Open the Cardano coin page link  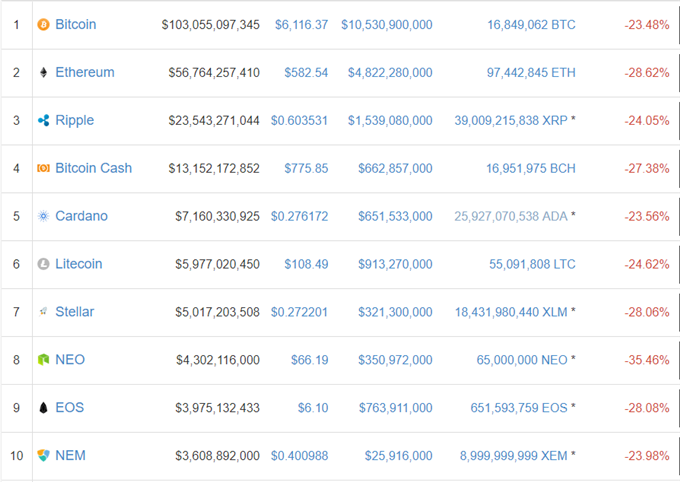pos(82,216)
